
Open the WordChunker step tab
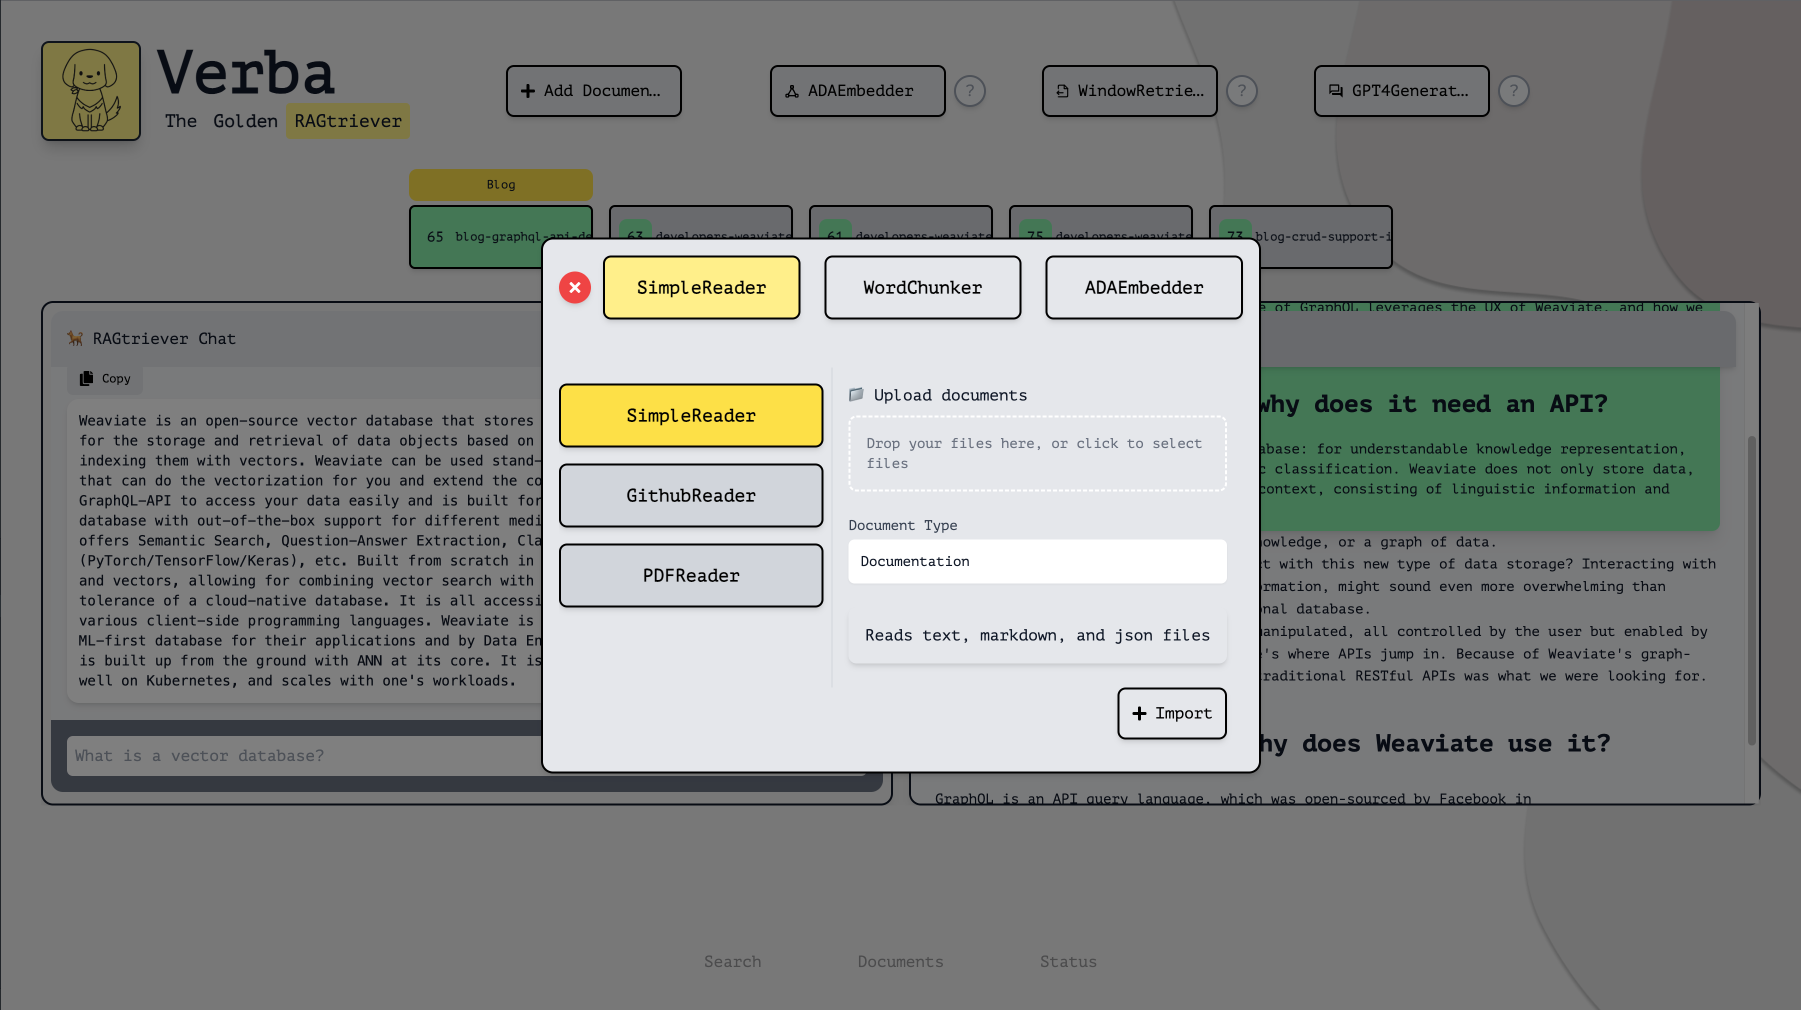(922, 288)
